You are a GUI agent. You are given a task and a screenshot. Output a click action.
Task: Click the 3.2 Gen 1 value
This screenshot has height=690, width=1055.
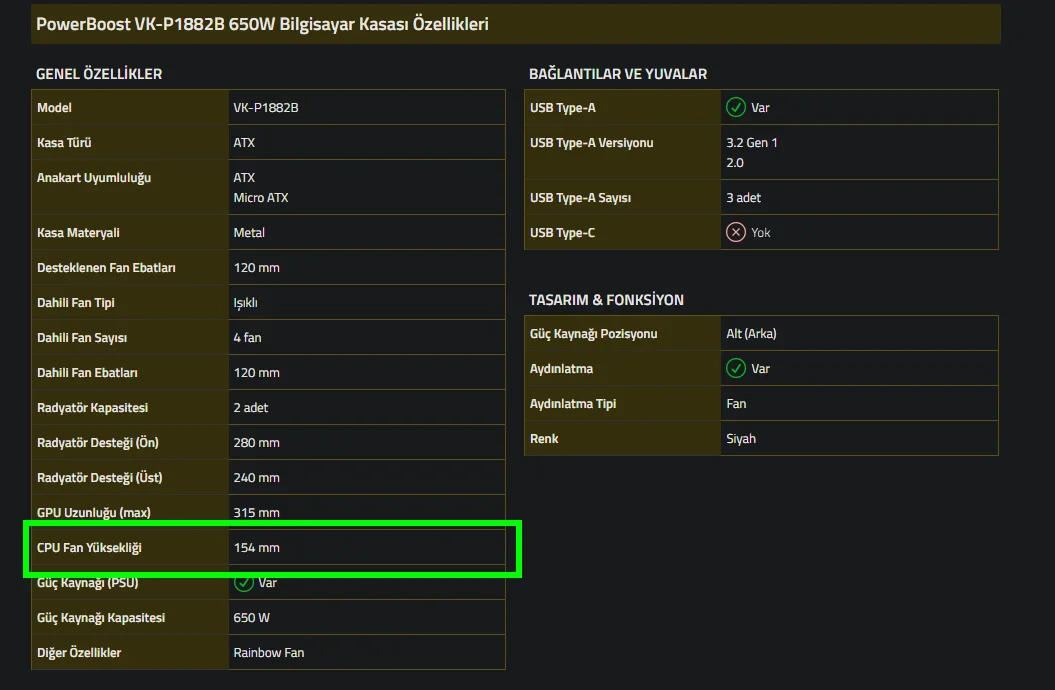tap(752, 143)
